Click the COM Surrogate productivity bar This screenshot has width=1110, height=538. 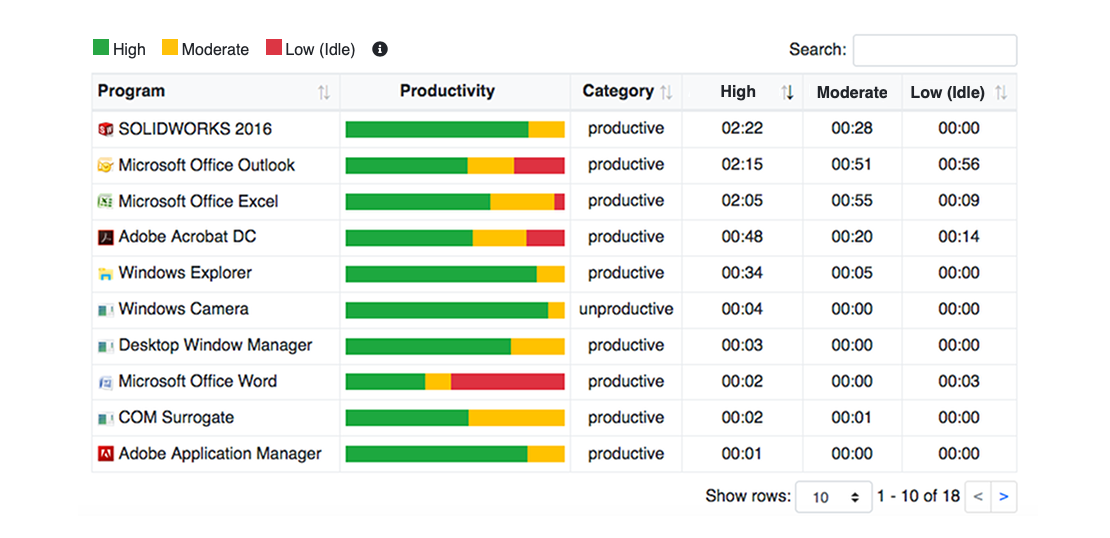tap(455, 418)
